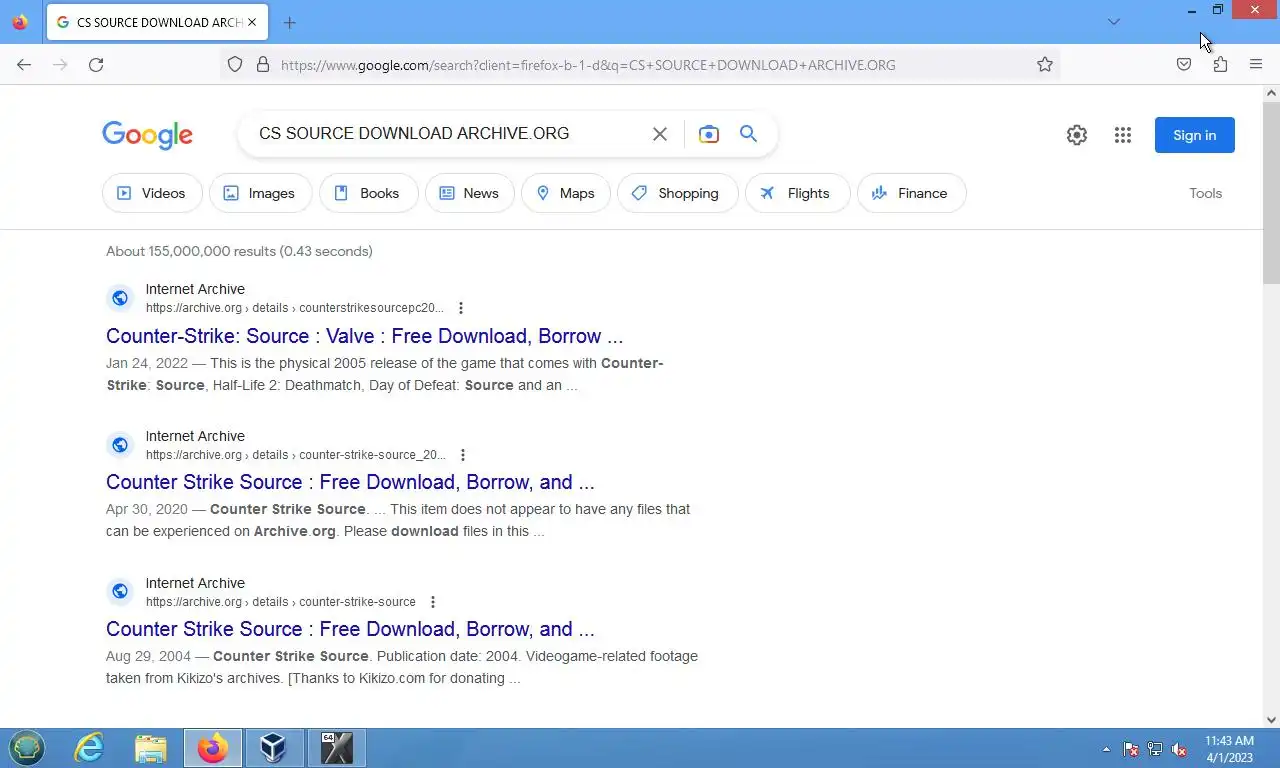This screenshot has width=1280, height=768.
Task: Click globe favicon of the Aug 29, 2004 result
Action: [x=120, y=592]
